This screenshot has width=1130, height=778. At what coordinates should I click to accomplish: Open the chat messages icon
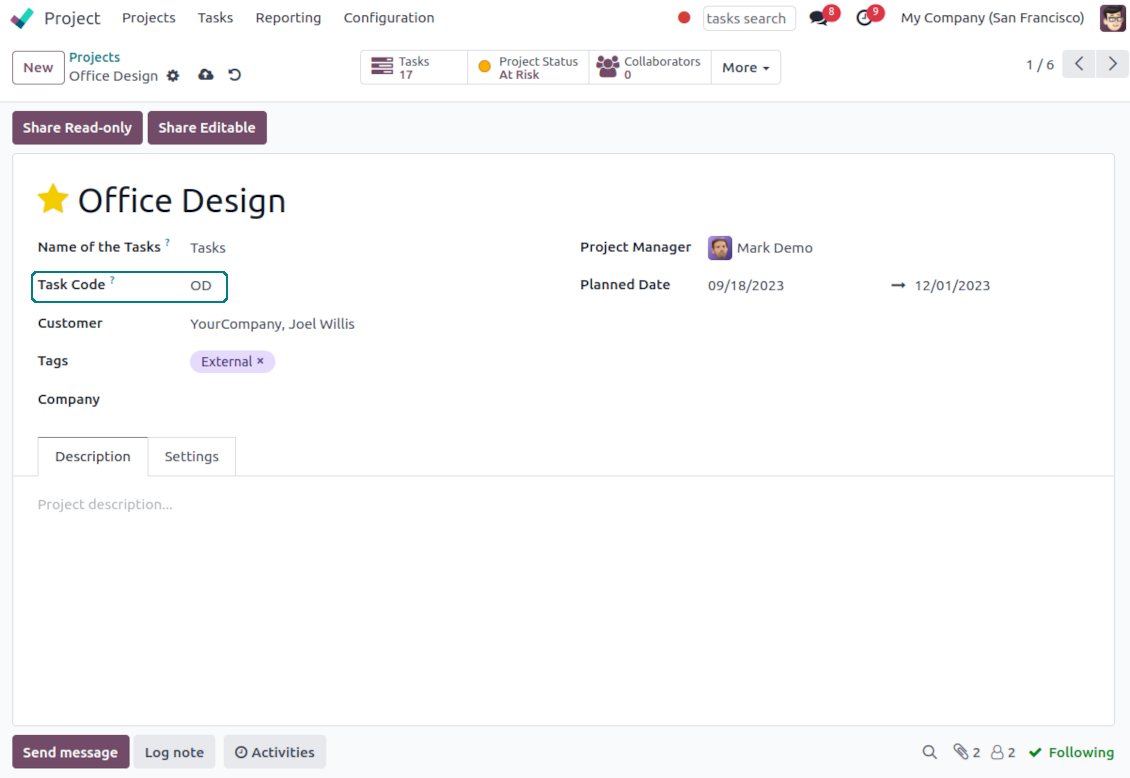(819, 18)
